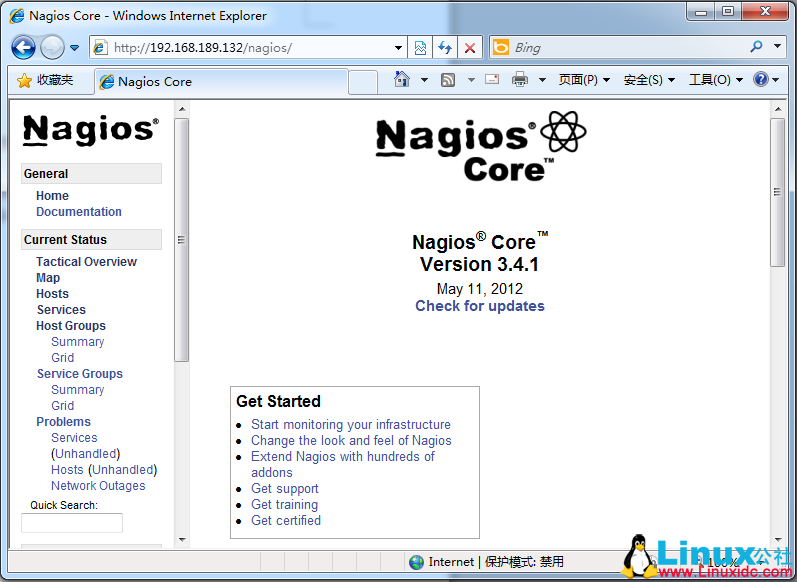Open the Get support link

coord(285,488)
